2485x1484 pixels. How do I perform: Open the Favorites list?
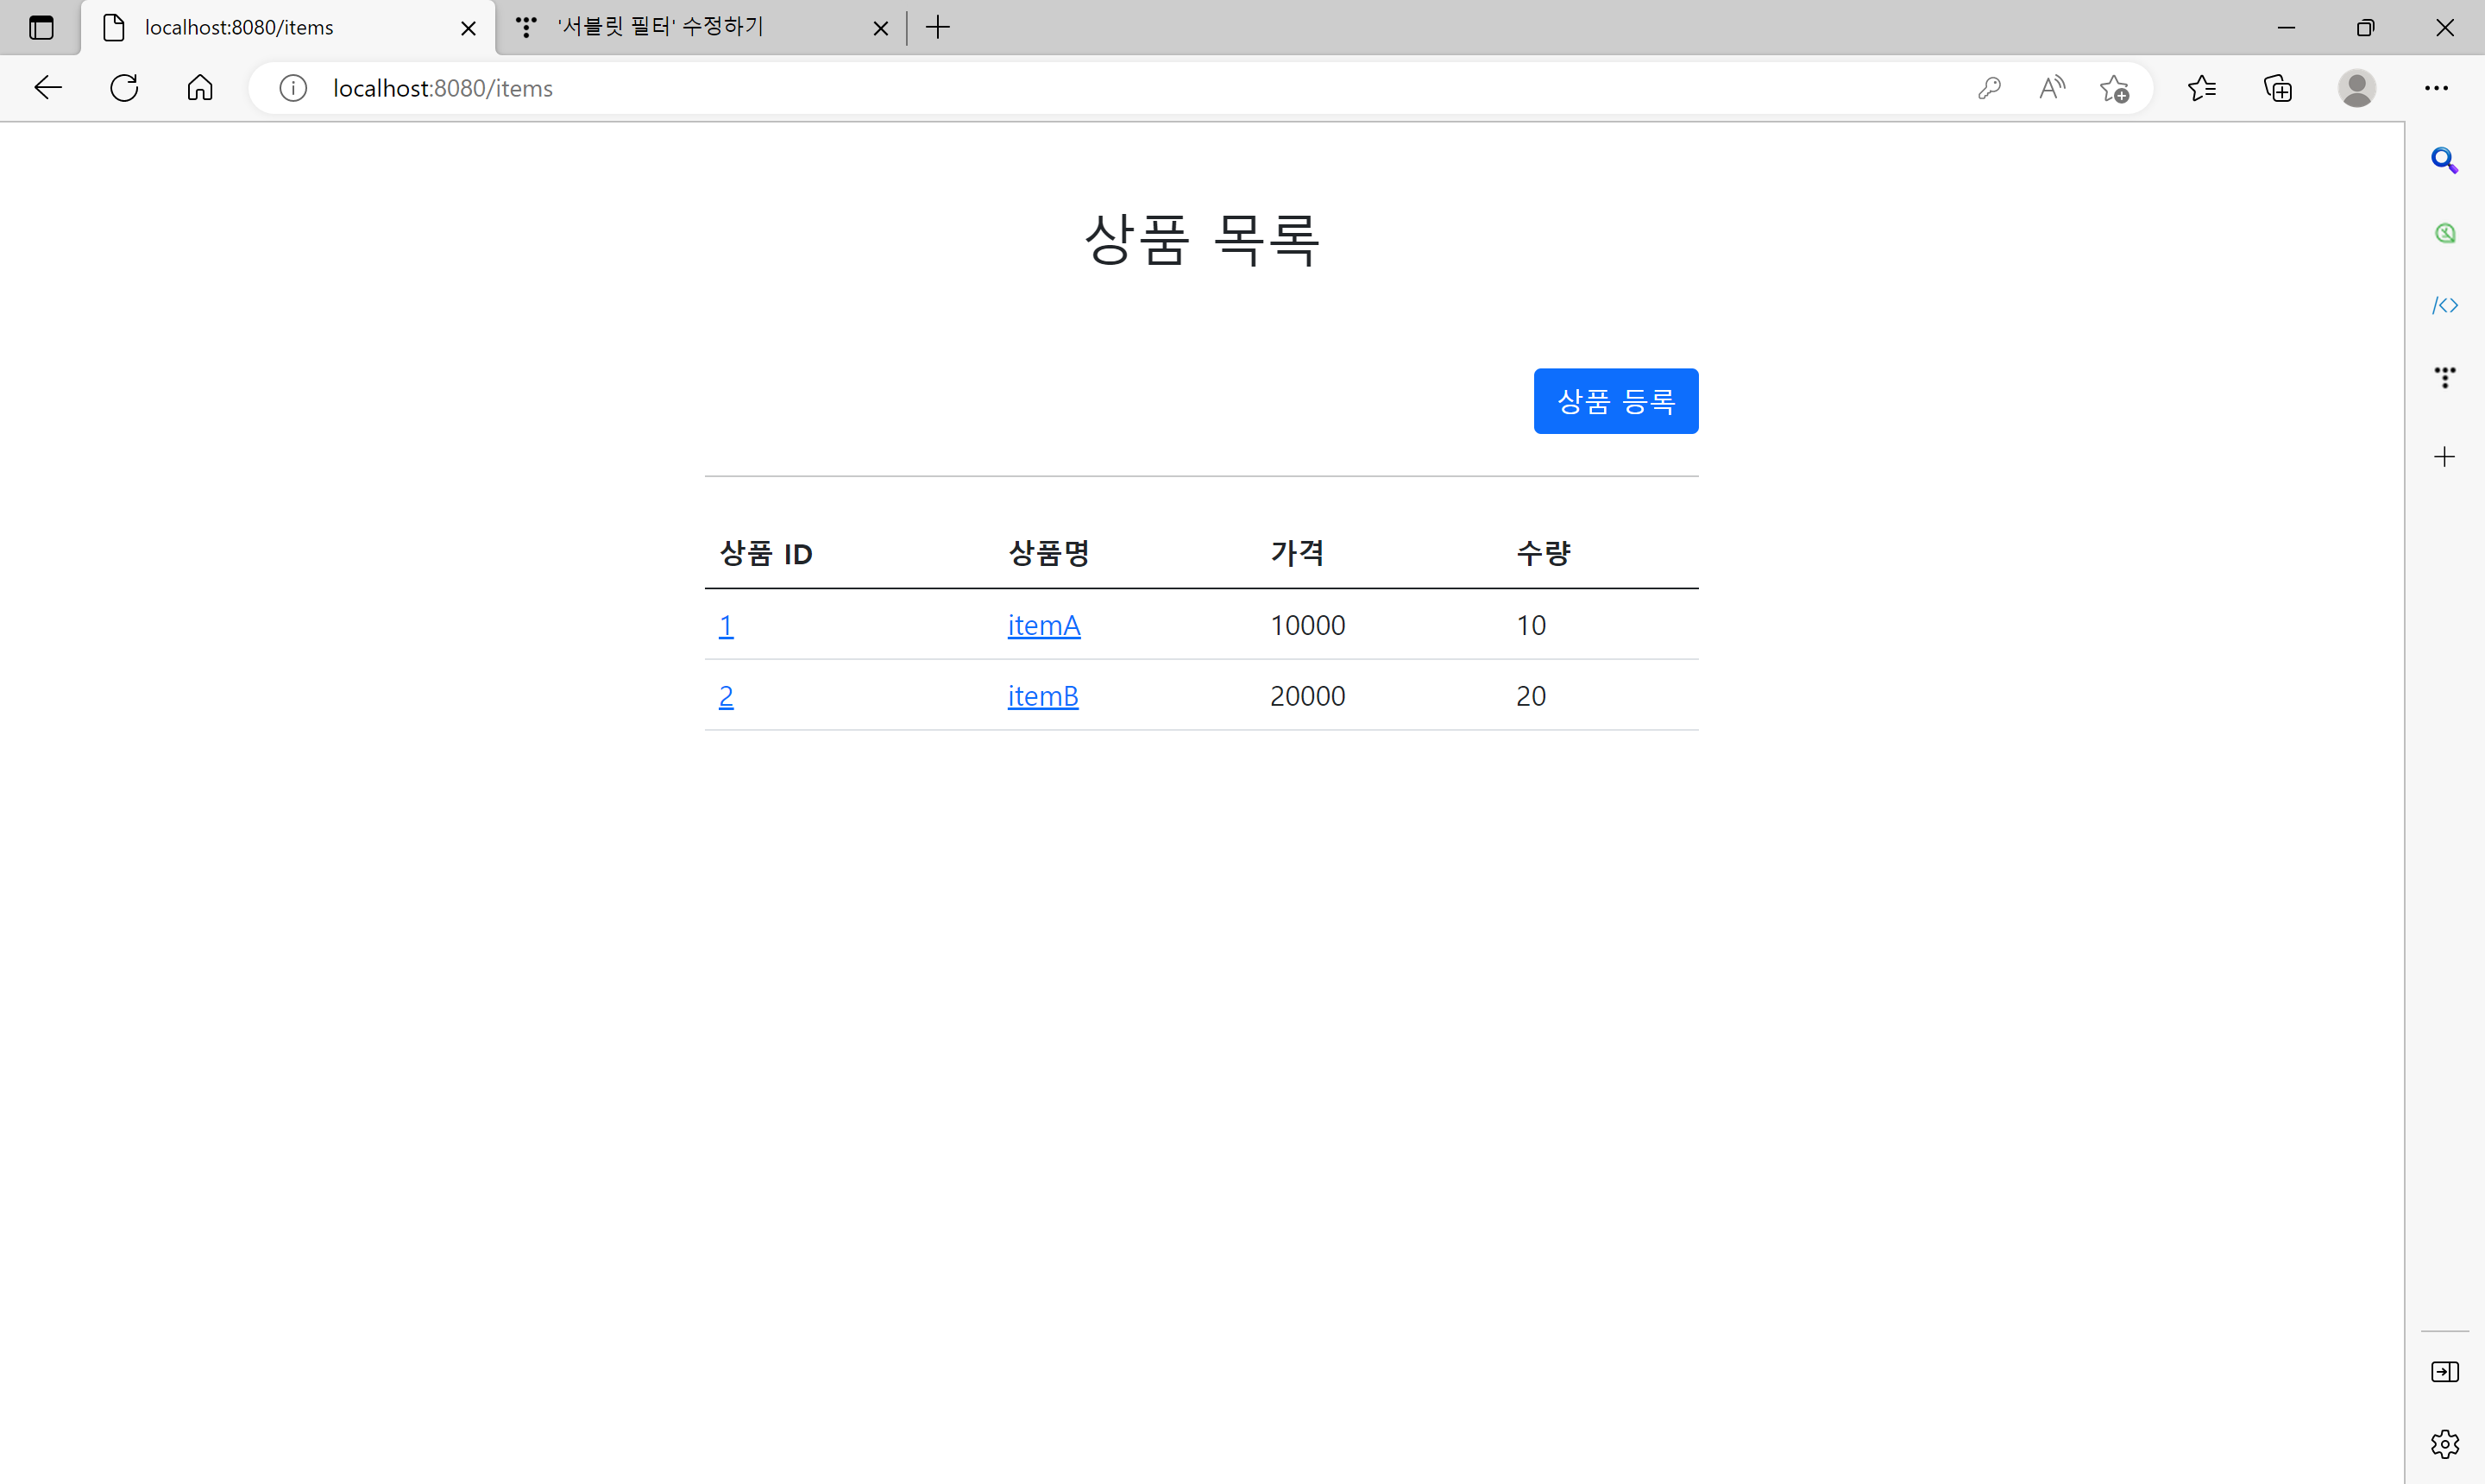[2202, 88]
